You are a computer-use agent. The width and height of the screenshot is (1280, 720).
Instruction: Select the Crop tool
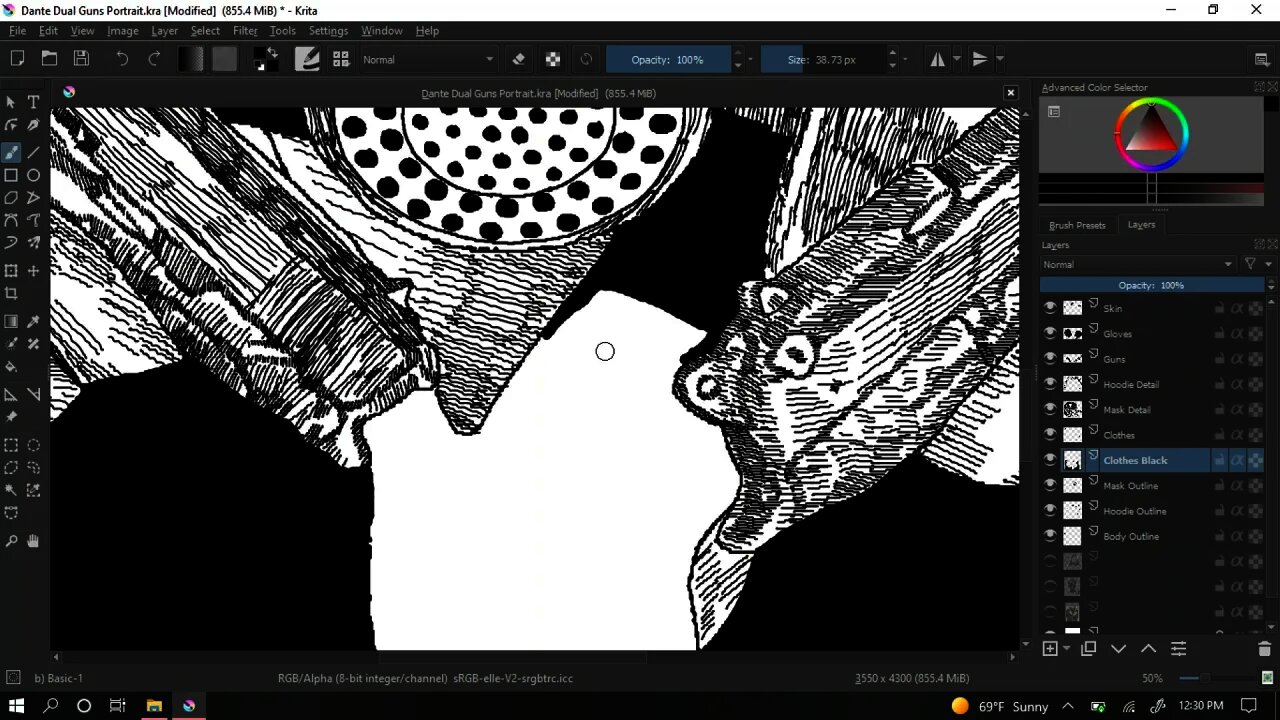[11, 293]
